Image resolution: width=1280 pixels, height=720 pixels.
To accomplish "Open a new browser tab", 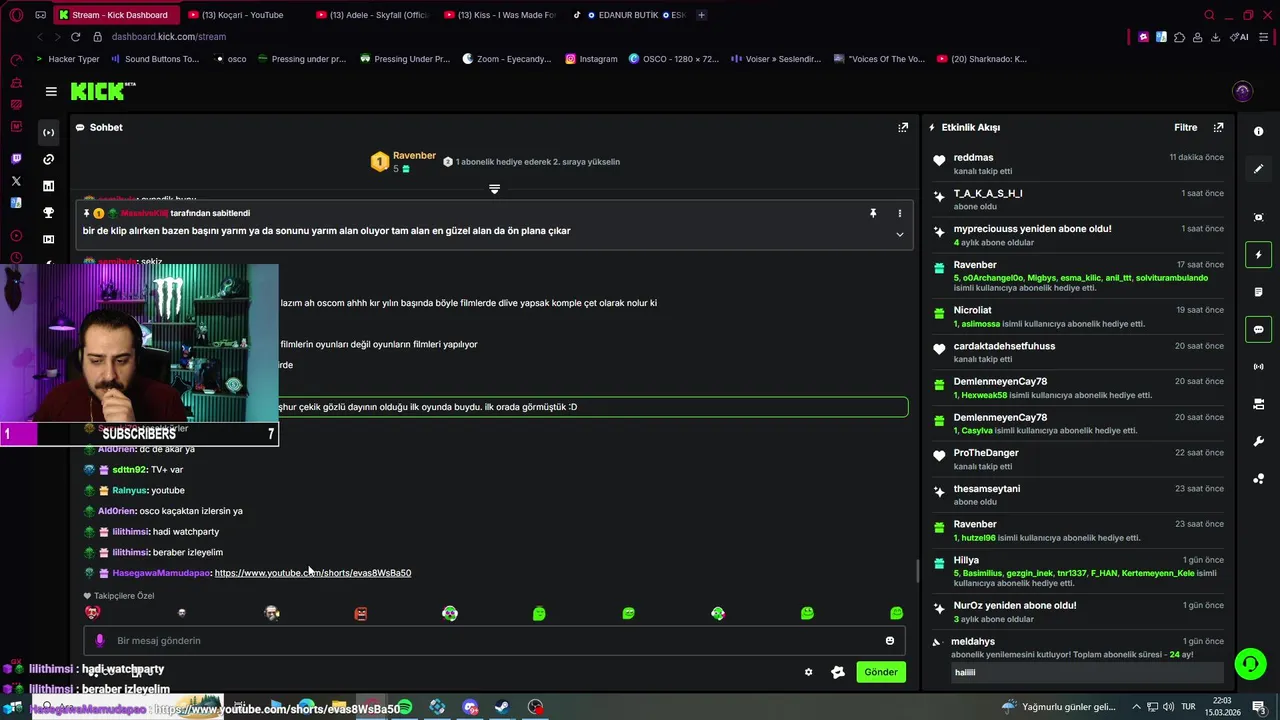I will click(x=701, y=15).
